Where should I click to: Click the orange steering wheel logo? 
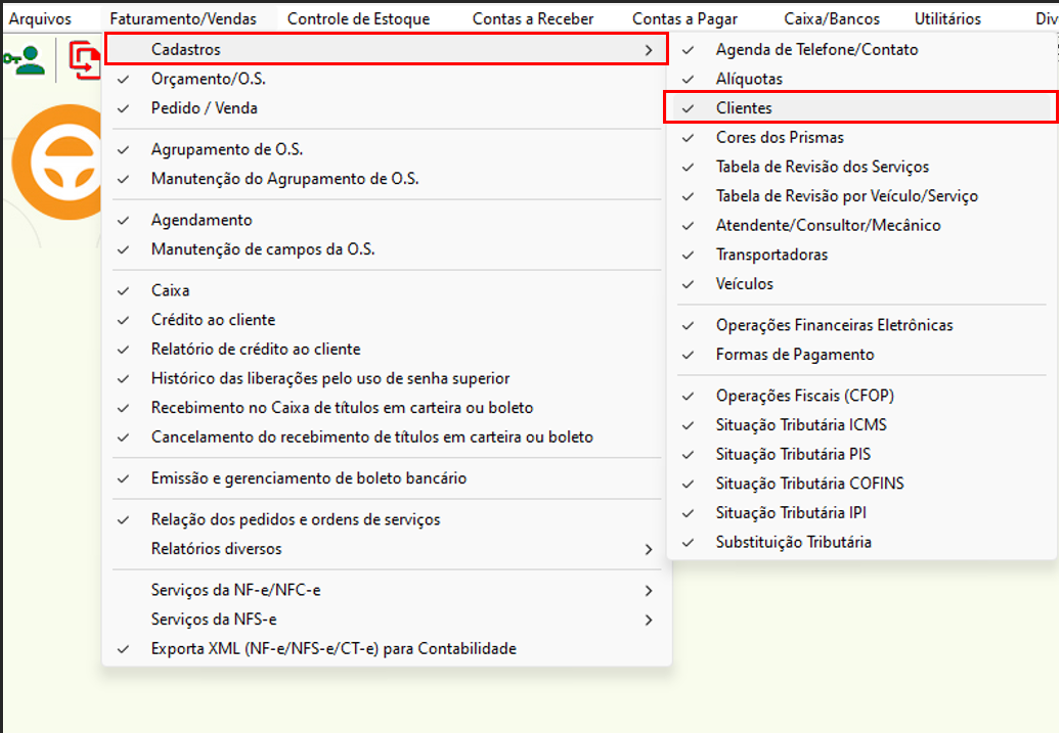(58, 162)
